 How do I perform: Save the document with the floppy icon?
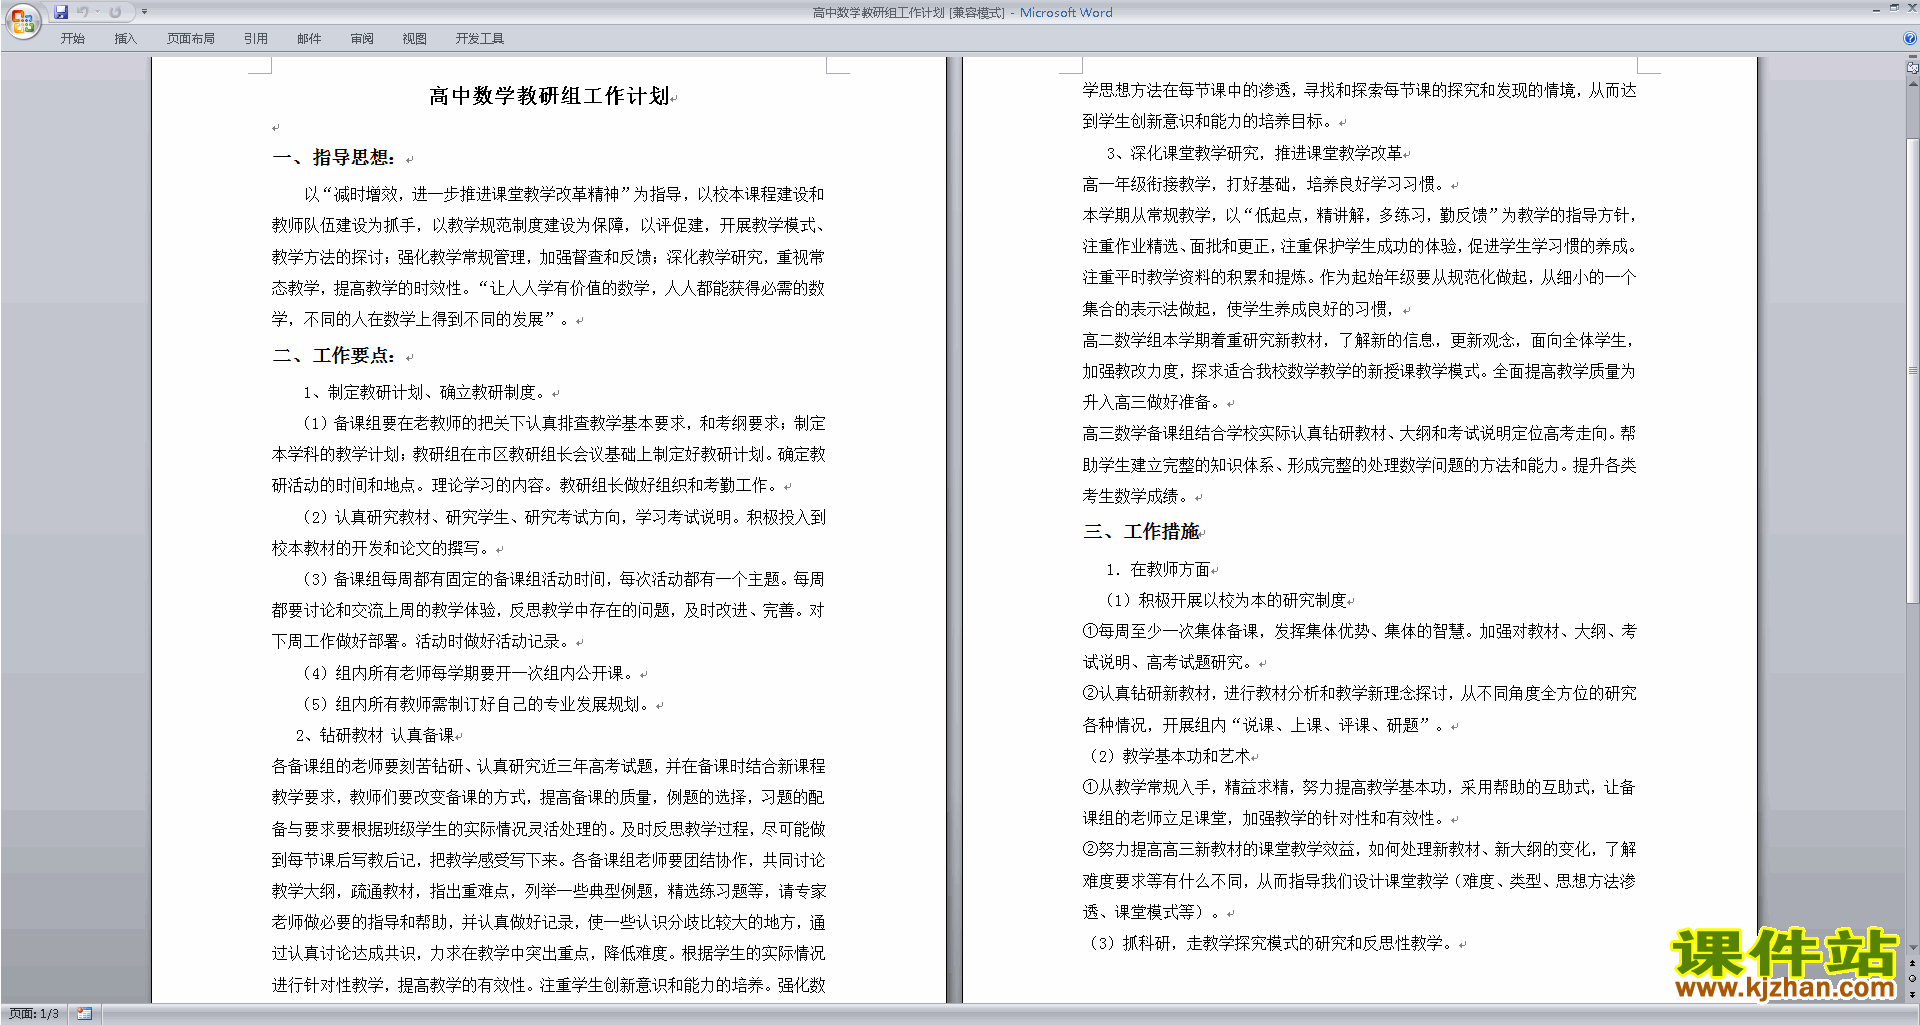[x=61, y=12]
